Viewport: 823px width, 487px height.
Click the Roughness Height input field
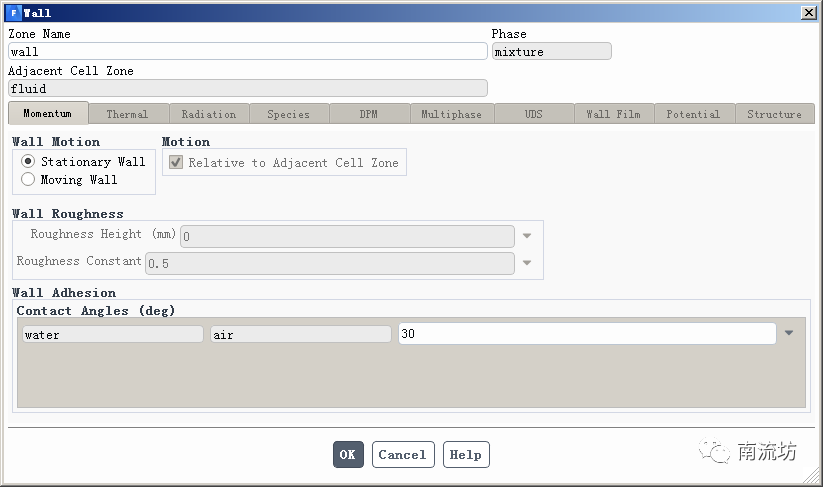coord(347,236)
